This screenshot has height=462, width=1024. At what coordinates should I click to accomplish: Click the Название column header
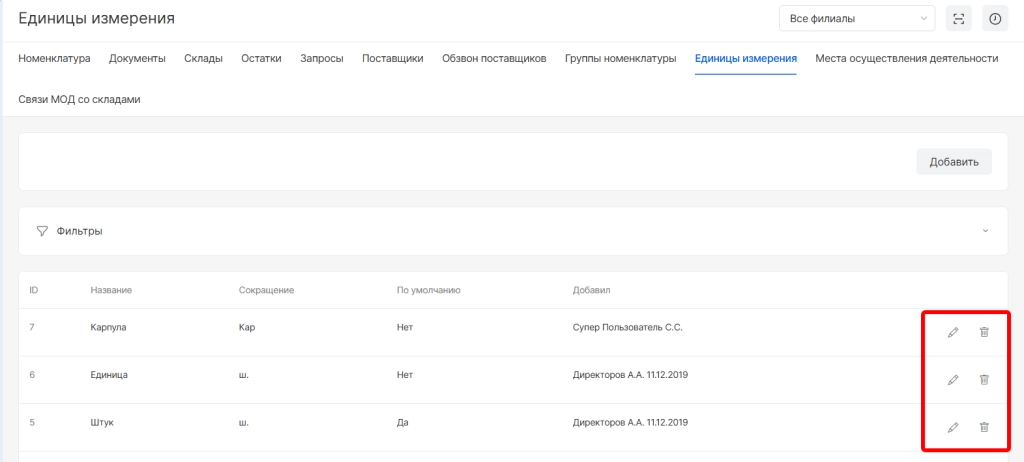[111, 290]
